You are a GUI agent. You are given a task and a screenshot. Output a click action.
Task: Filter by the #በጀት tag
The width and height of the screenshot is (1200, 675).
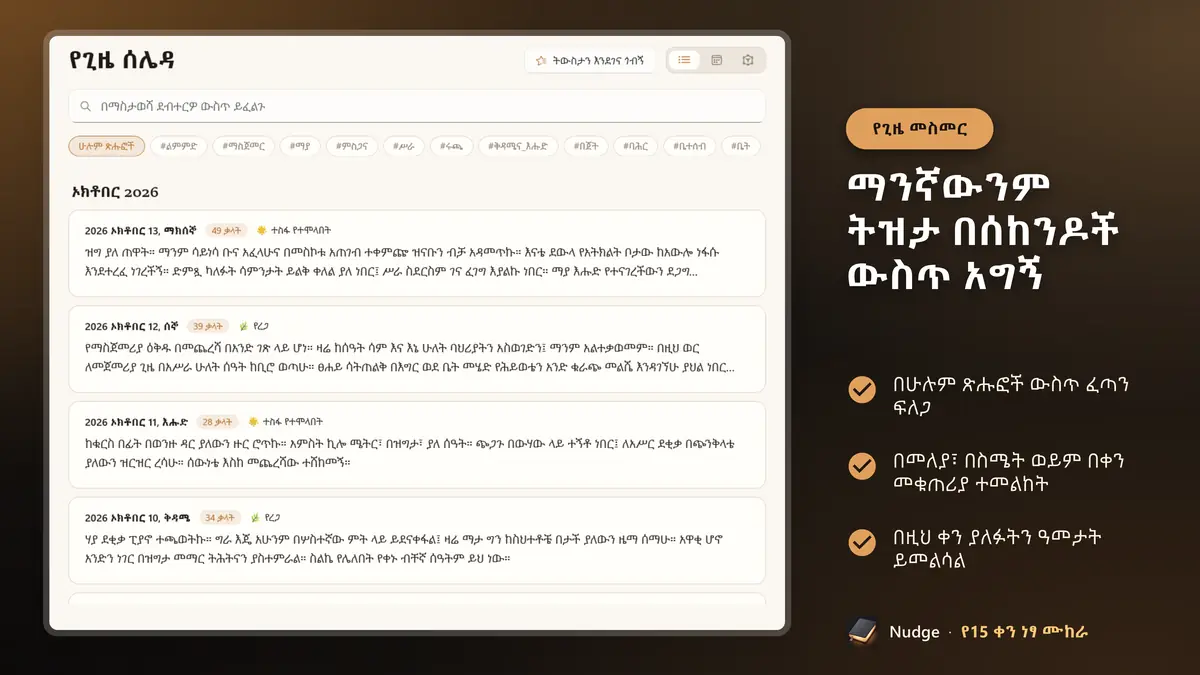(585, 146)
